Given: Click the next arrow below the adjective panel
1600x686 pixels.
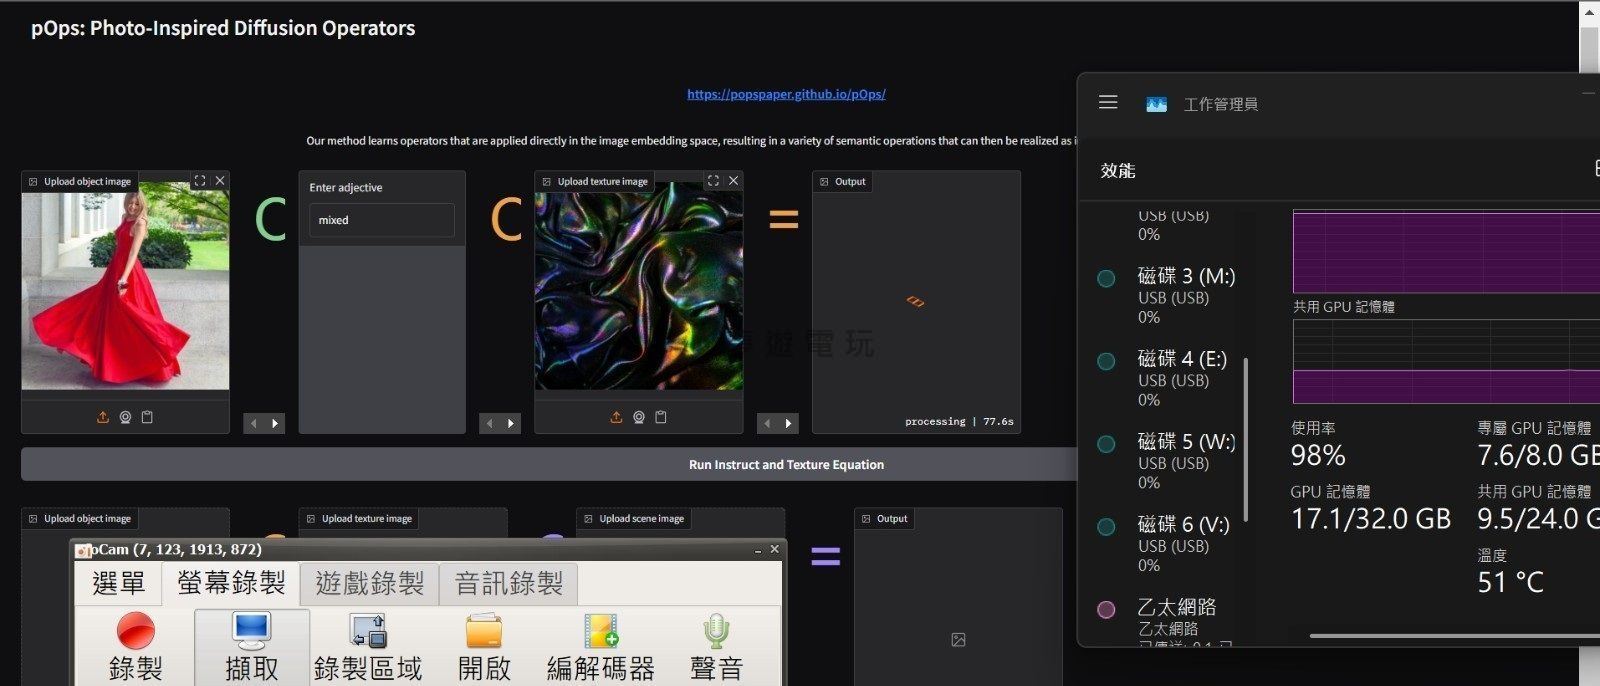Looking at the screenshot, I should pos(511,424).
